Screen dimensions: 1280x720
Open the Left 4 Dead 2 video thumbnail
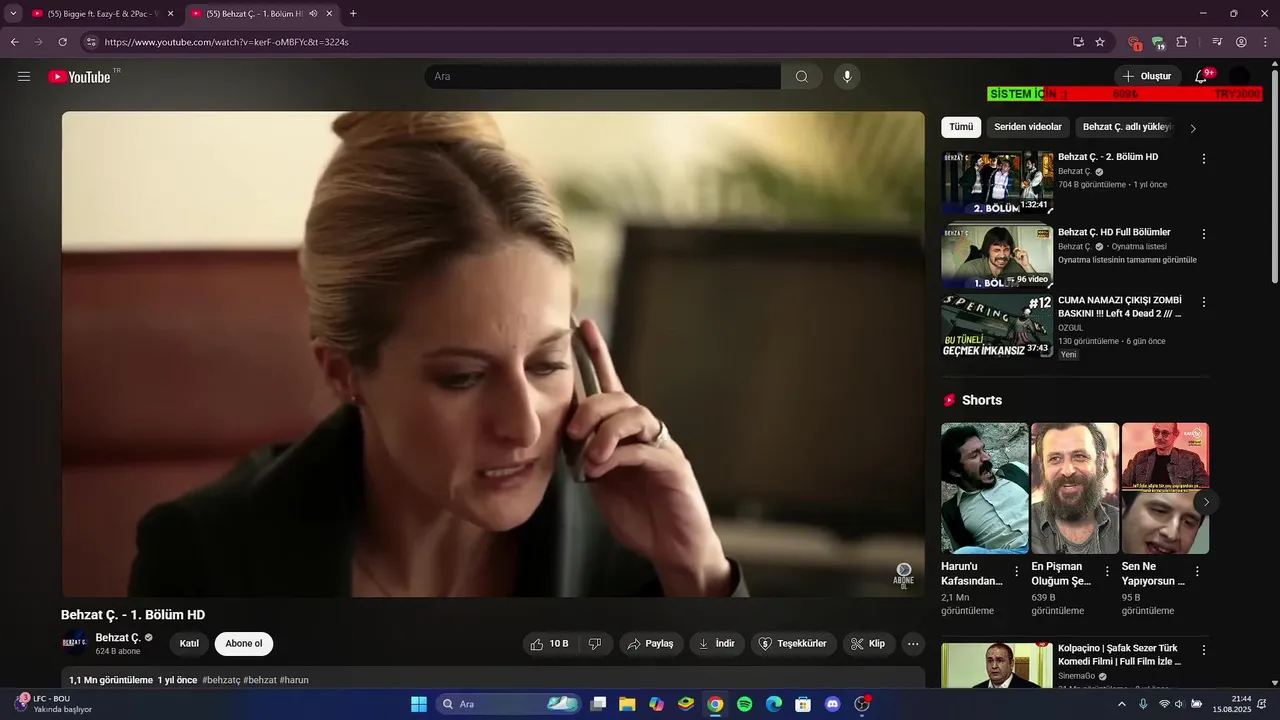tap(997, 325)
